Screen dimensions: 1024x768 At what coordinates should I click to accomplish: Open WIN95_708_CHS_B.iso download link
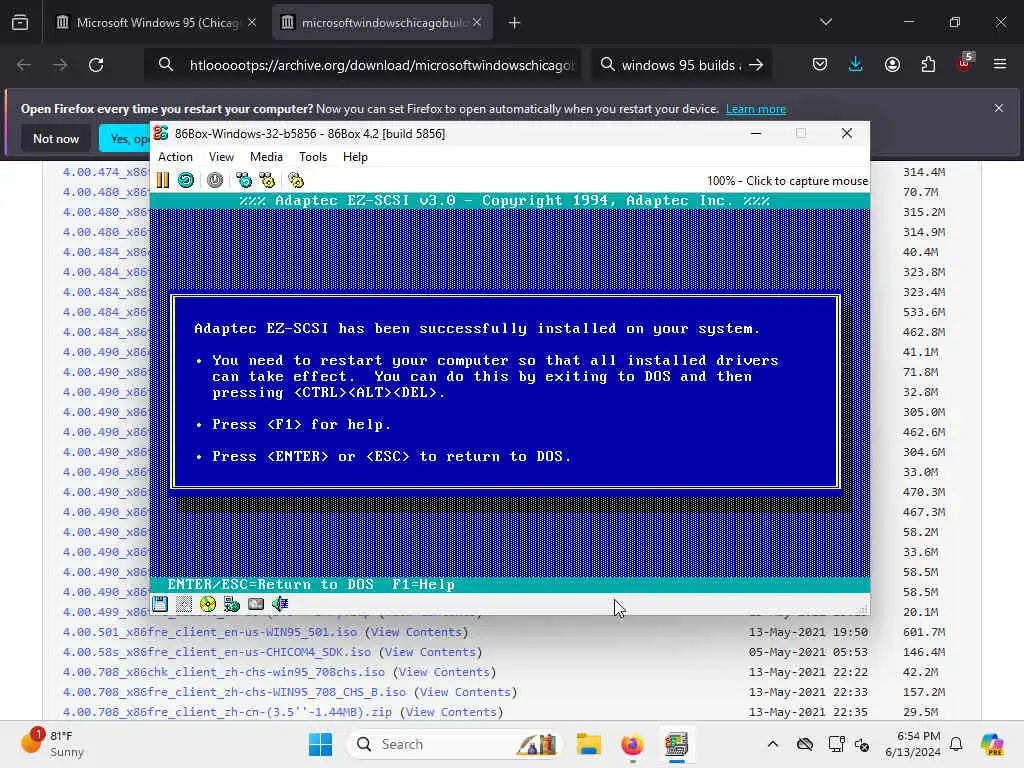[234, 692]
